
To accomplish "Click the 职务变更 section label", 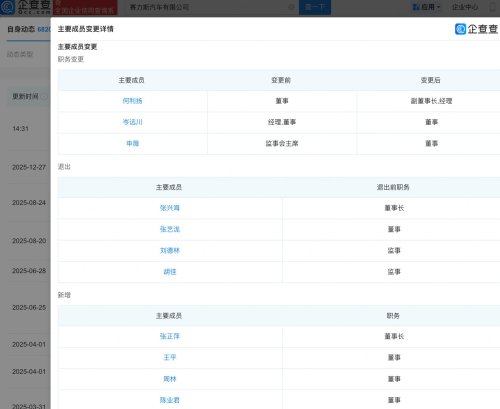I will pyautogui.click(x=71, y=59).
